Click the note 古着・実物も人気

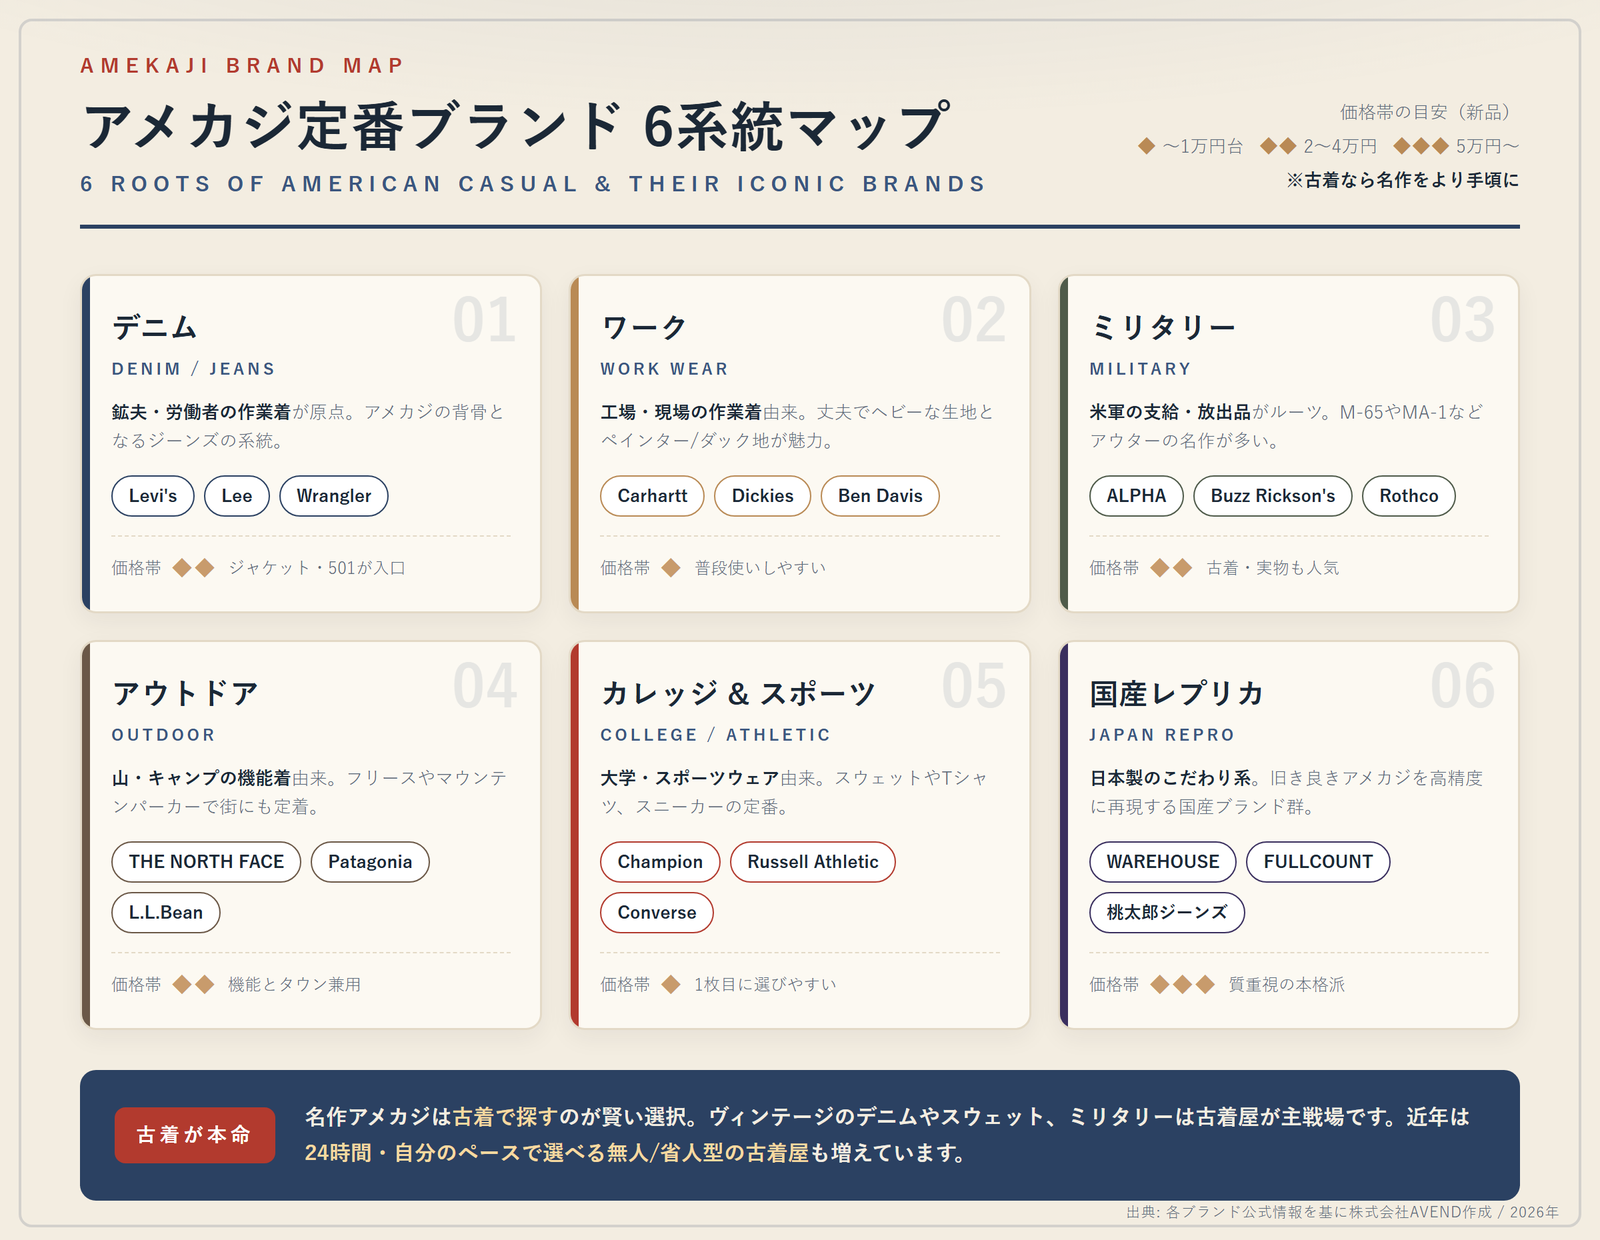pos(1273,568)
